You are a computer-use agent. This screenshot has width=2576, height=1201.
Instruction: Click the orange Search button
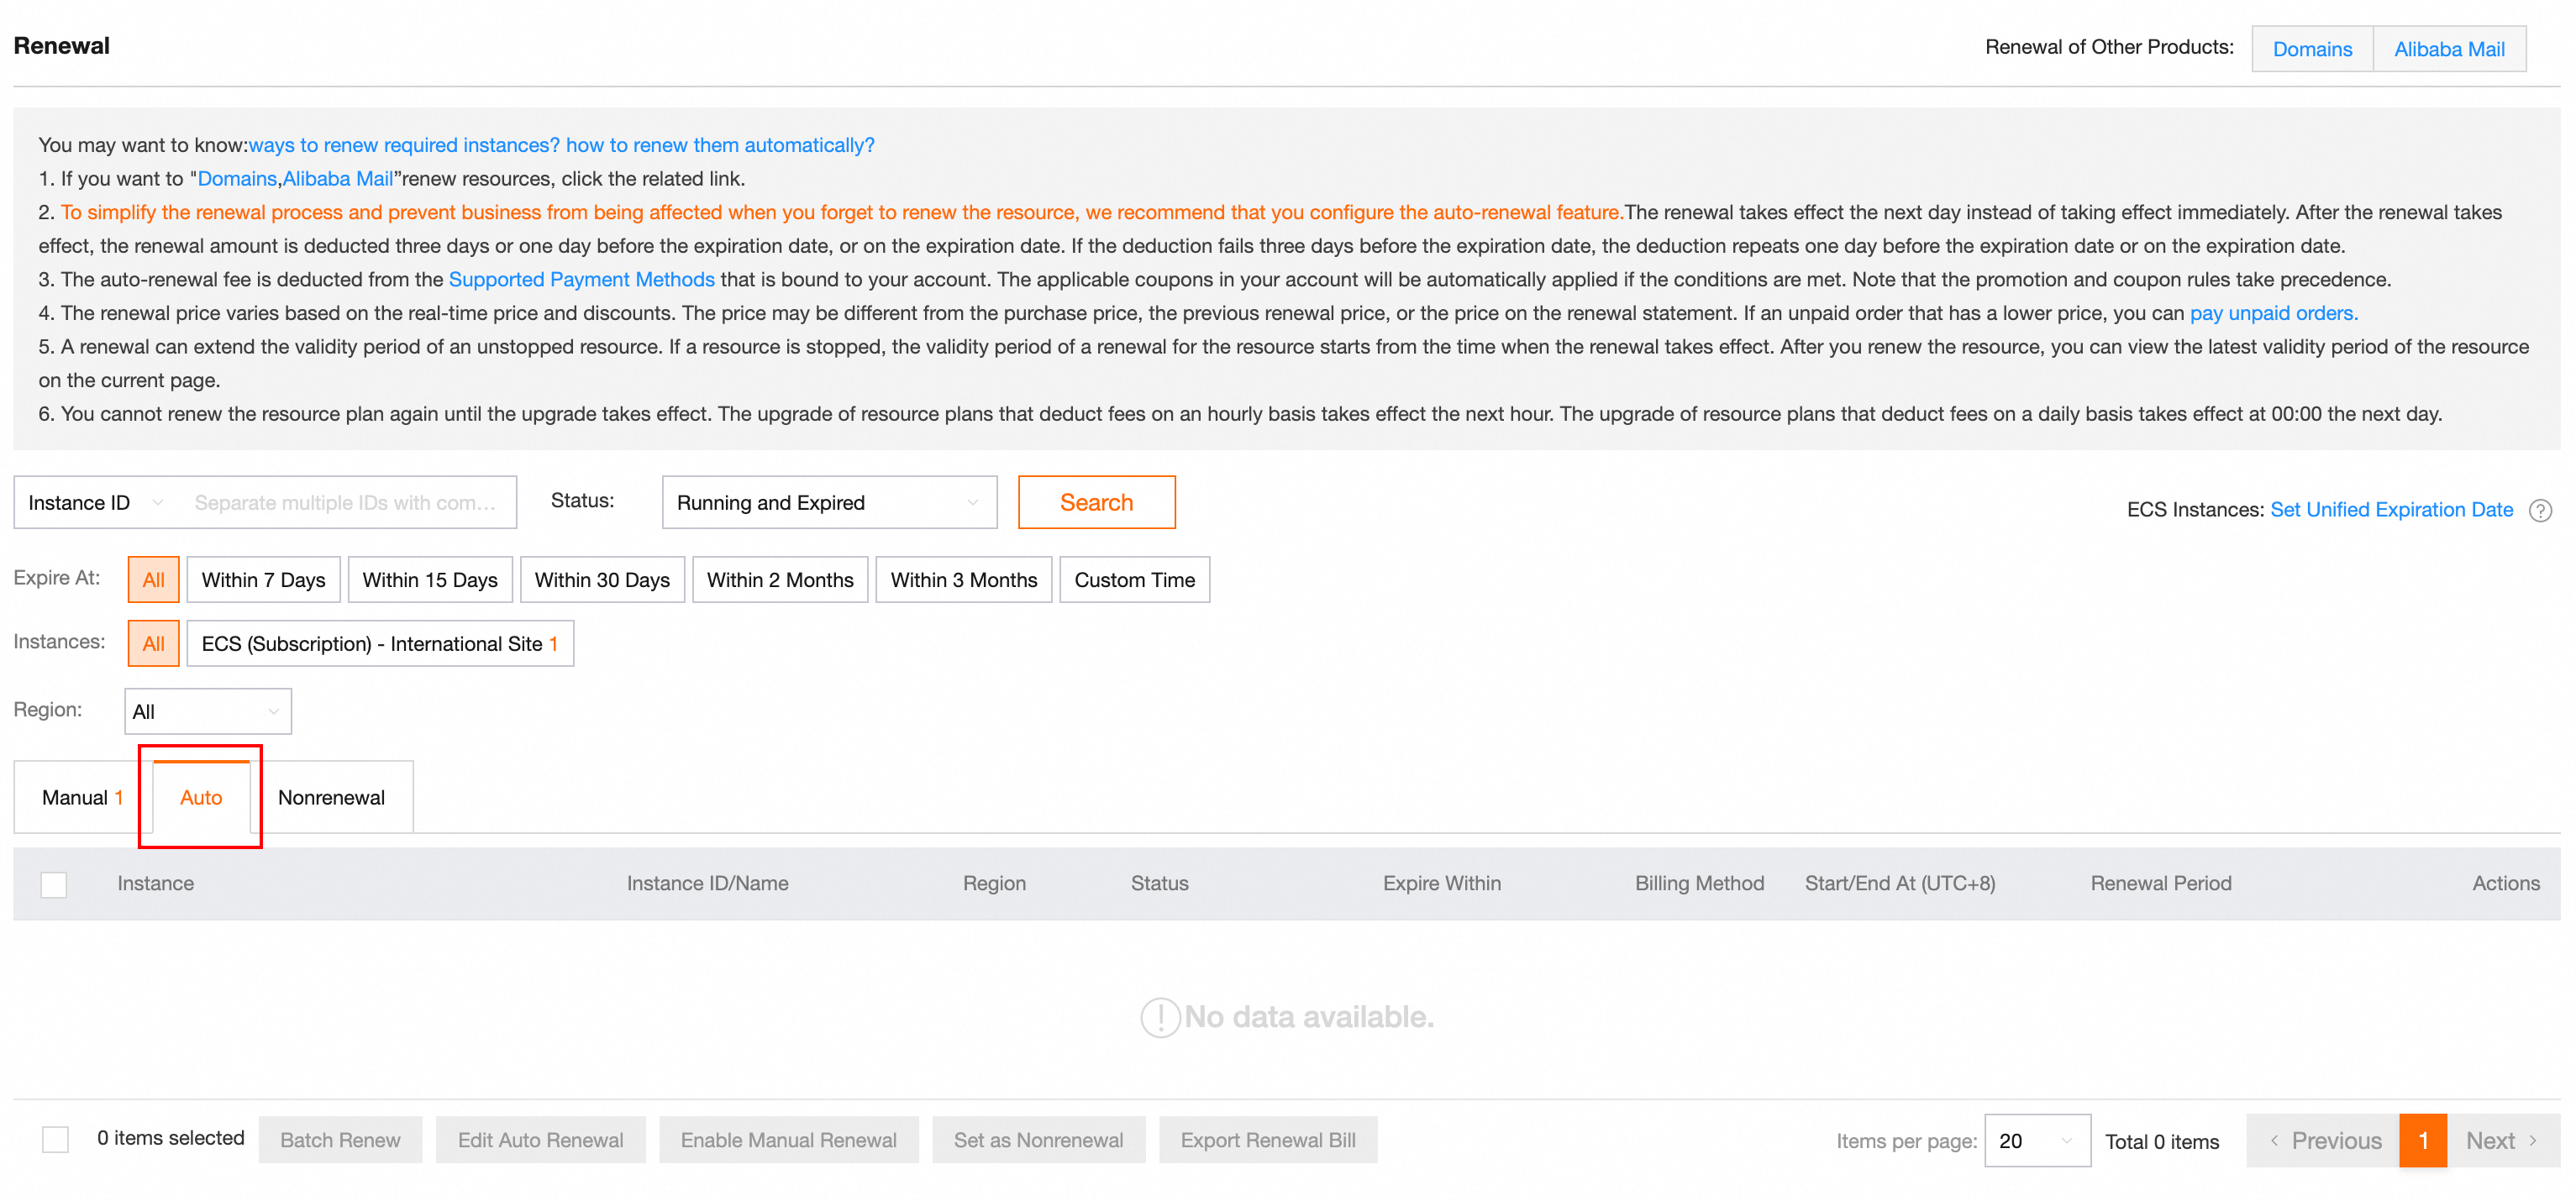click(1096, 503)
